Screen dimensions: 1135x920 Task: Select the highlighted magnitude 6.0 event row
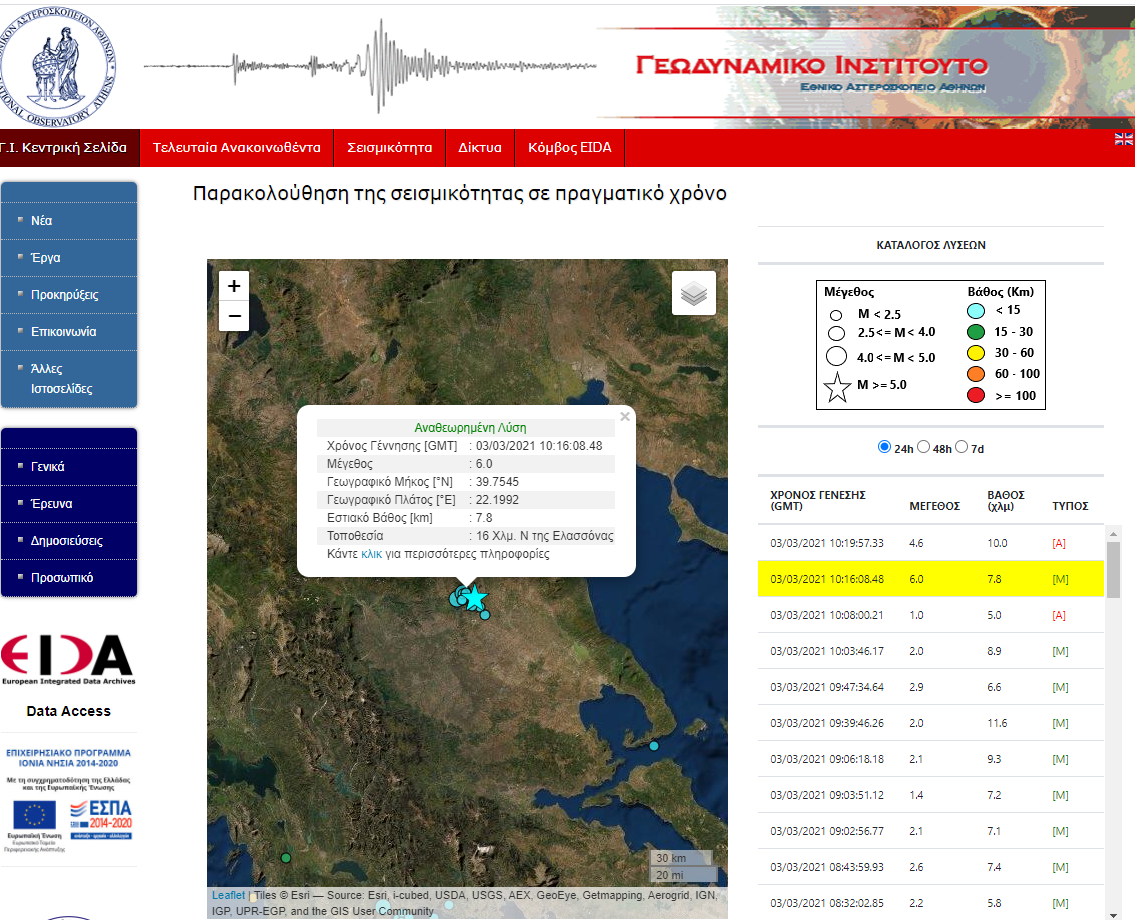click(x=930, y=579)
